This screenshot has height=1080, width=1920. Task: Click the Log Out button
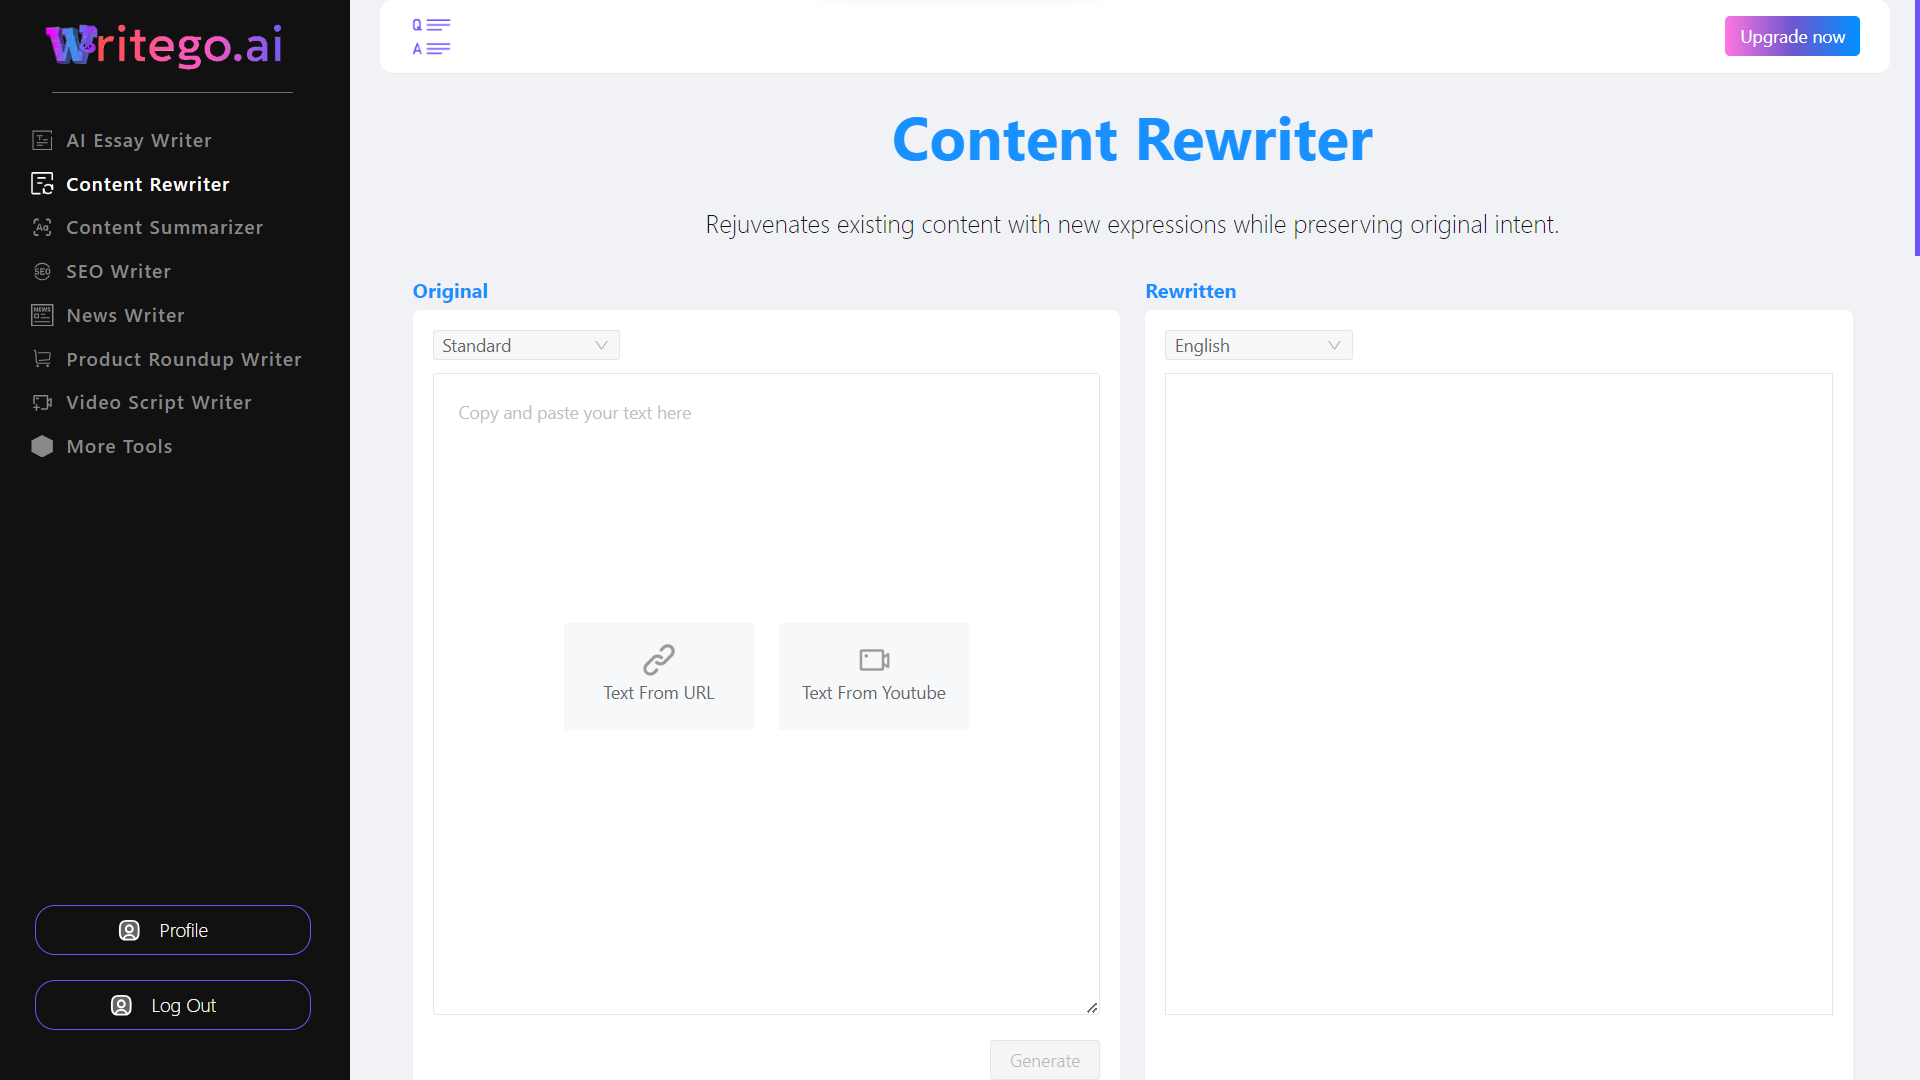coord(173,1005)
